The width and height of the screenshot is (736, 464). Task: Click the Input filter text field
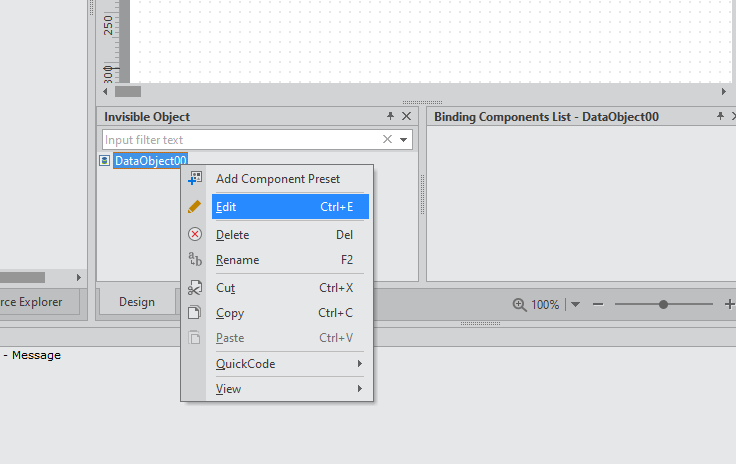pos(242,140)
